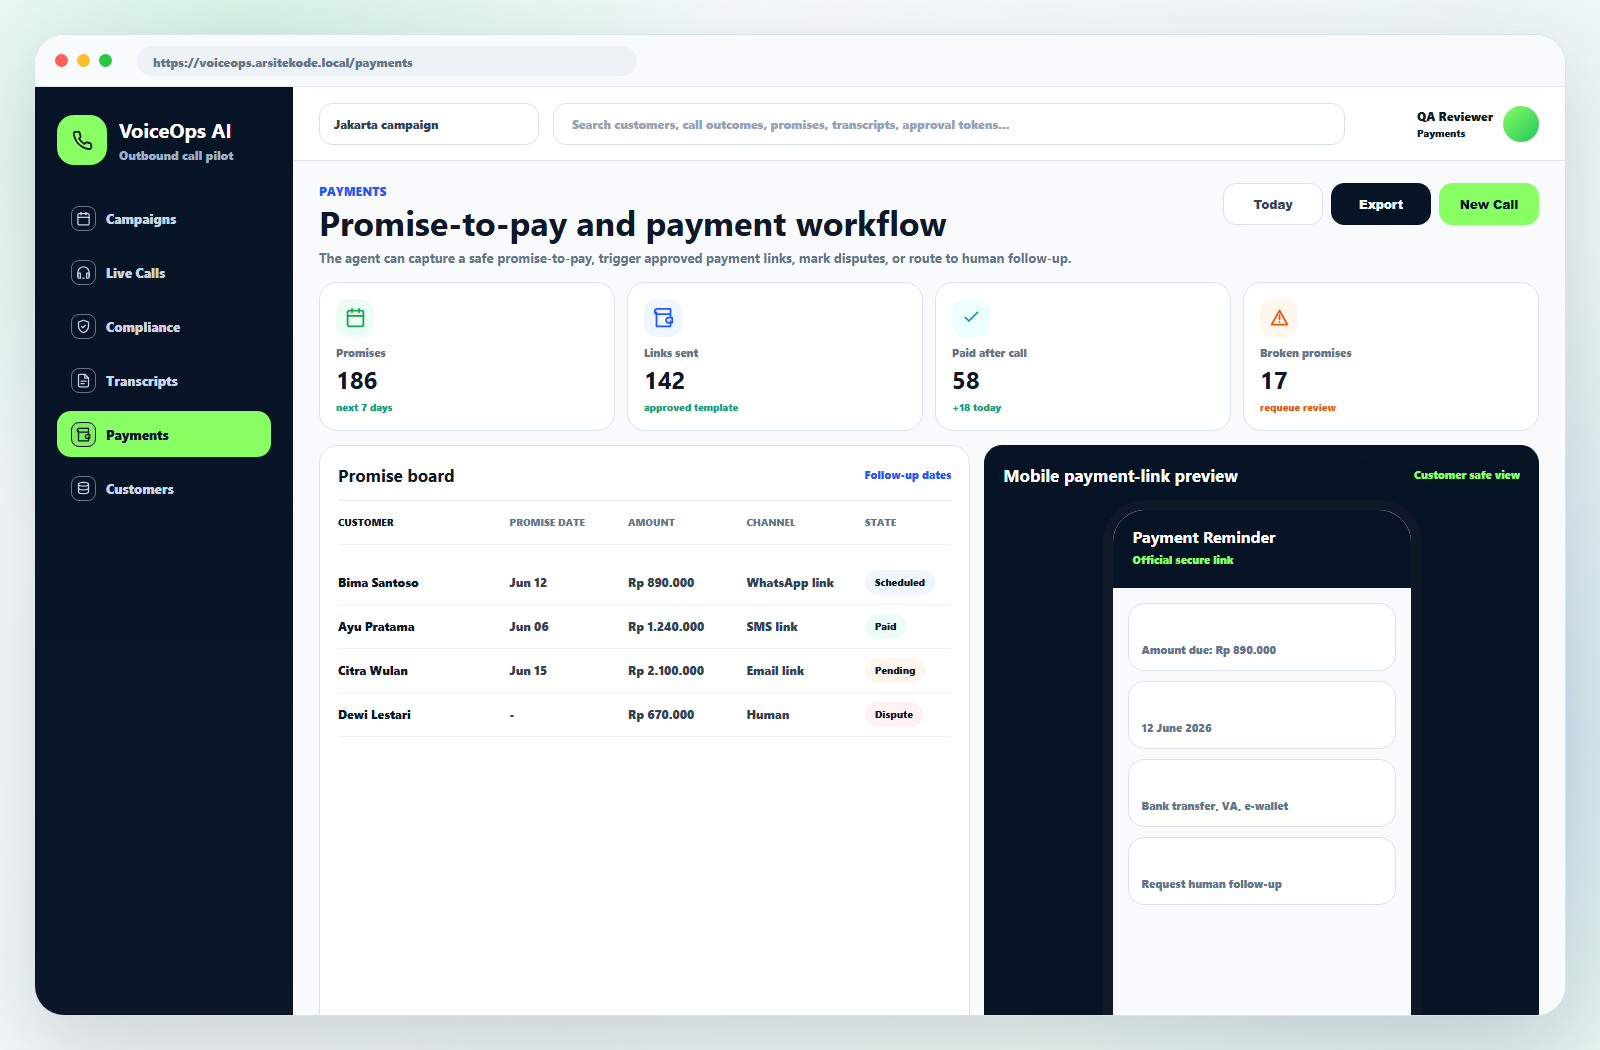Click the Compliance shield icon
1600x1050 pixels.
click(84, 327)
